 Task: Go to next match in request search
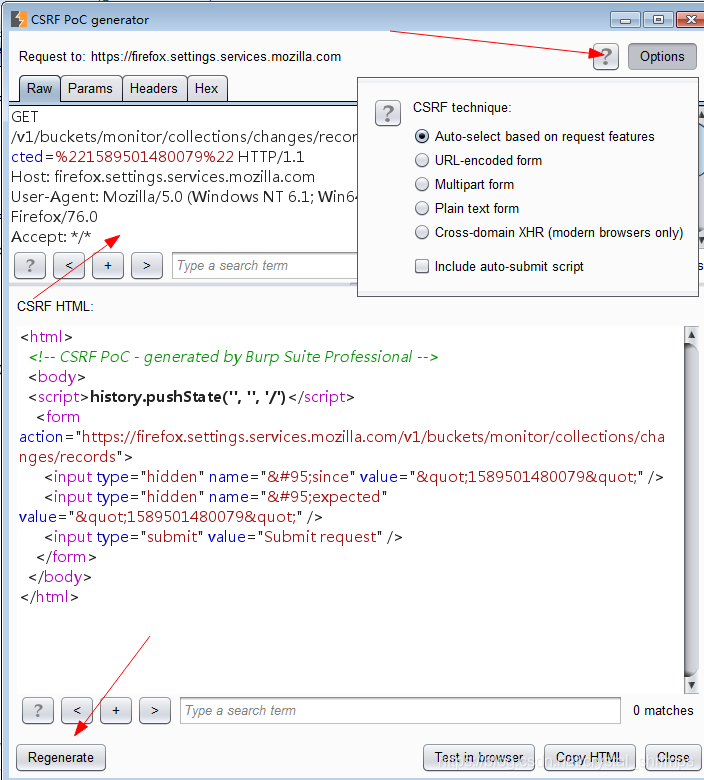coord(147,266)
